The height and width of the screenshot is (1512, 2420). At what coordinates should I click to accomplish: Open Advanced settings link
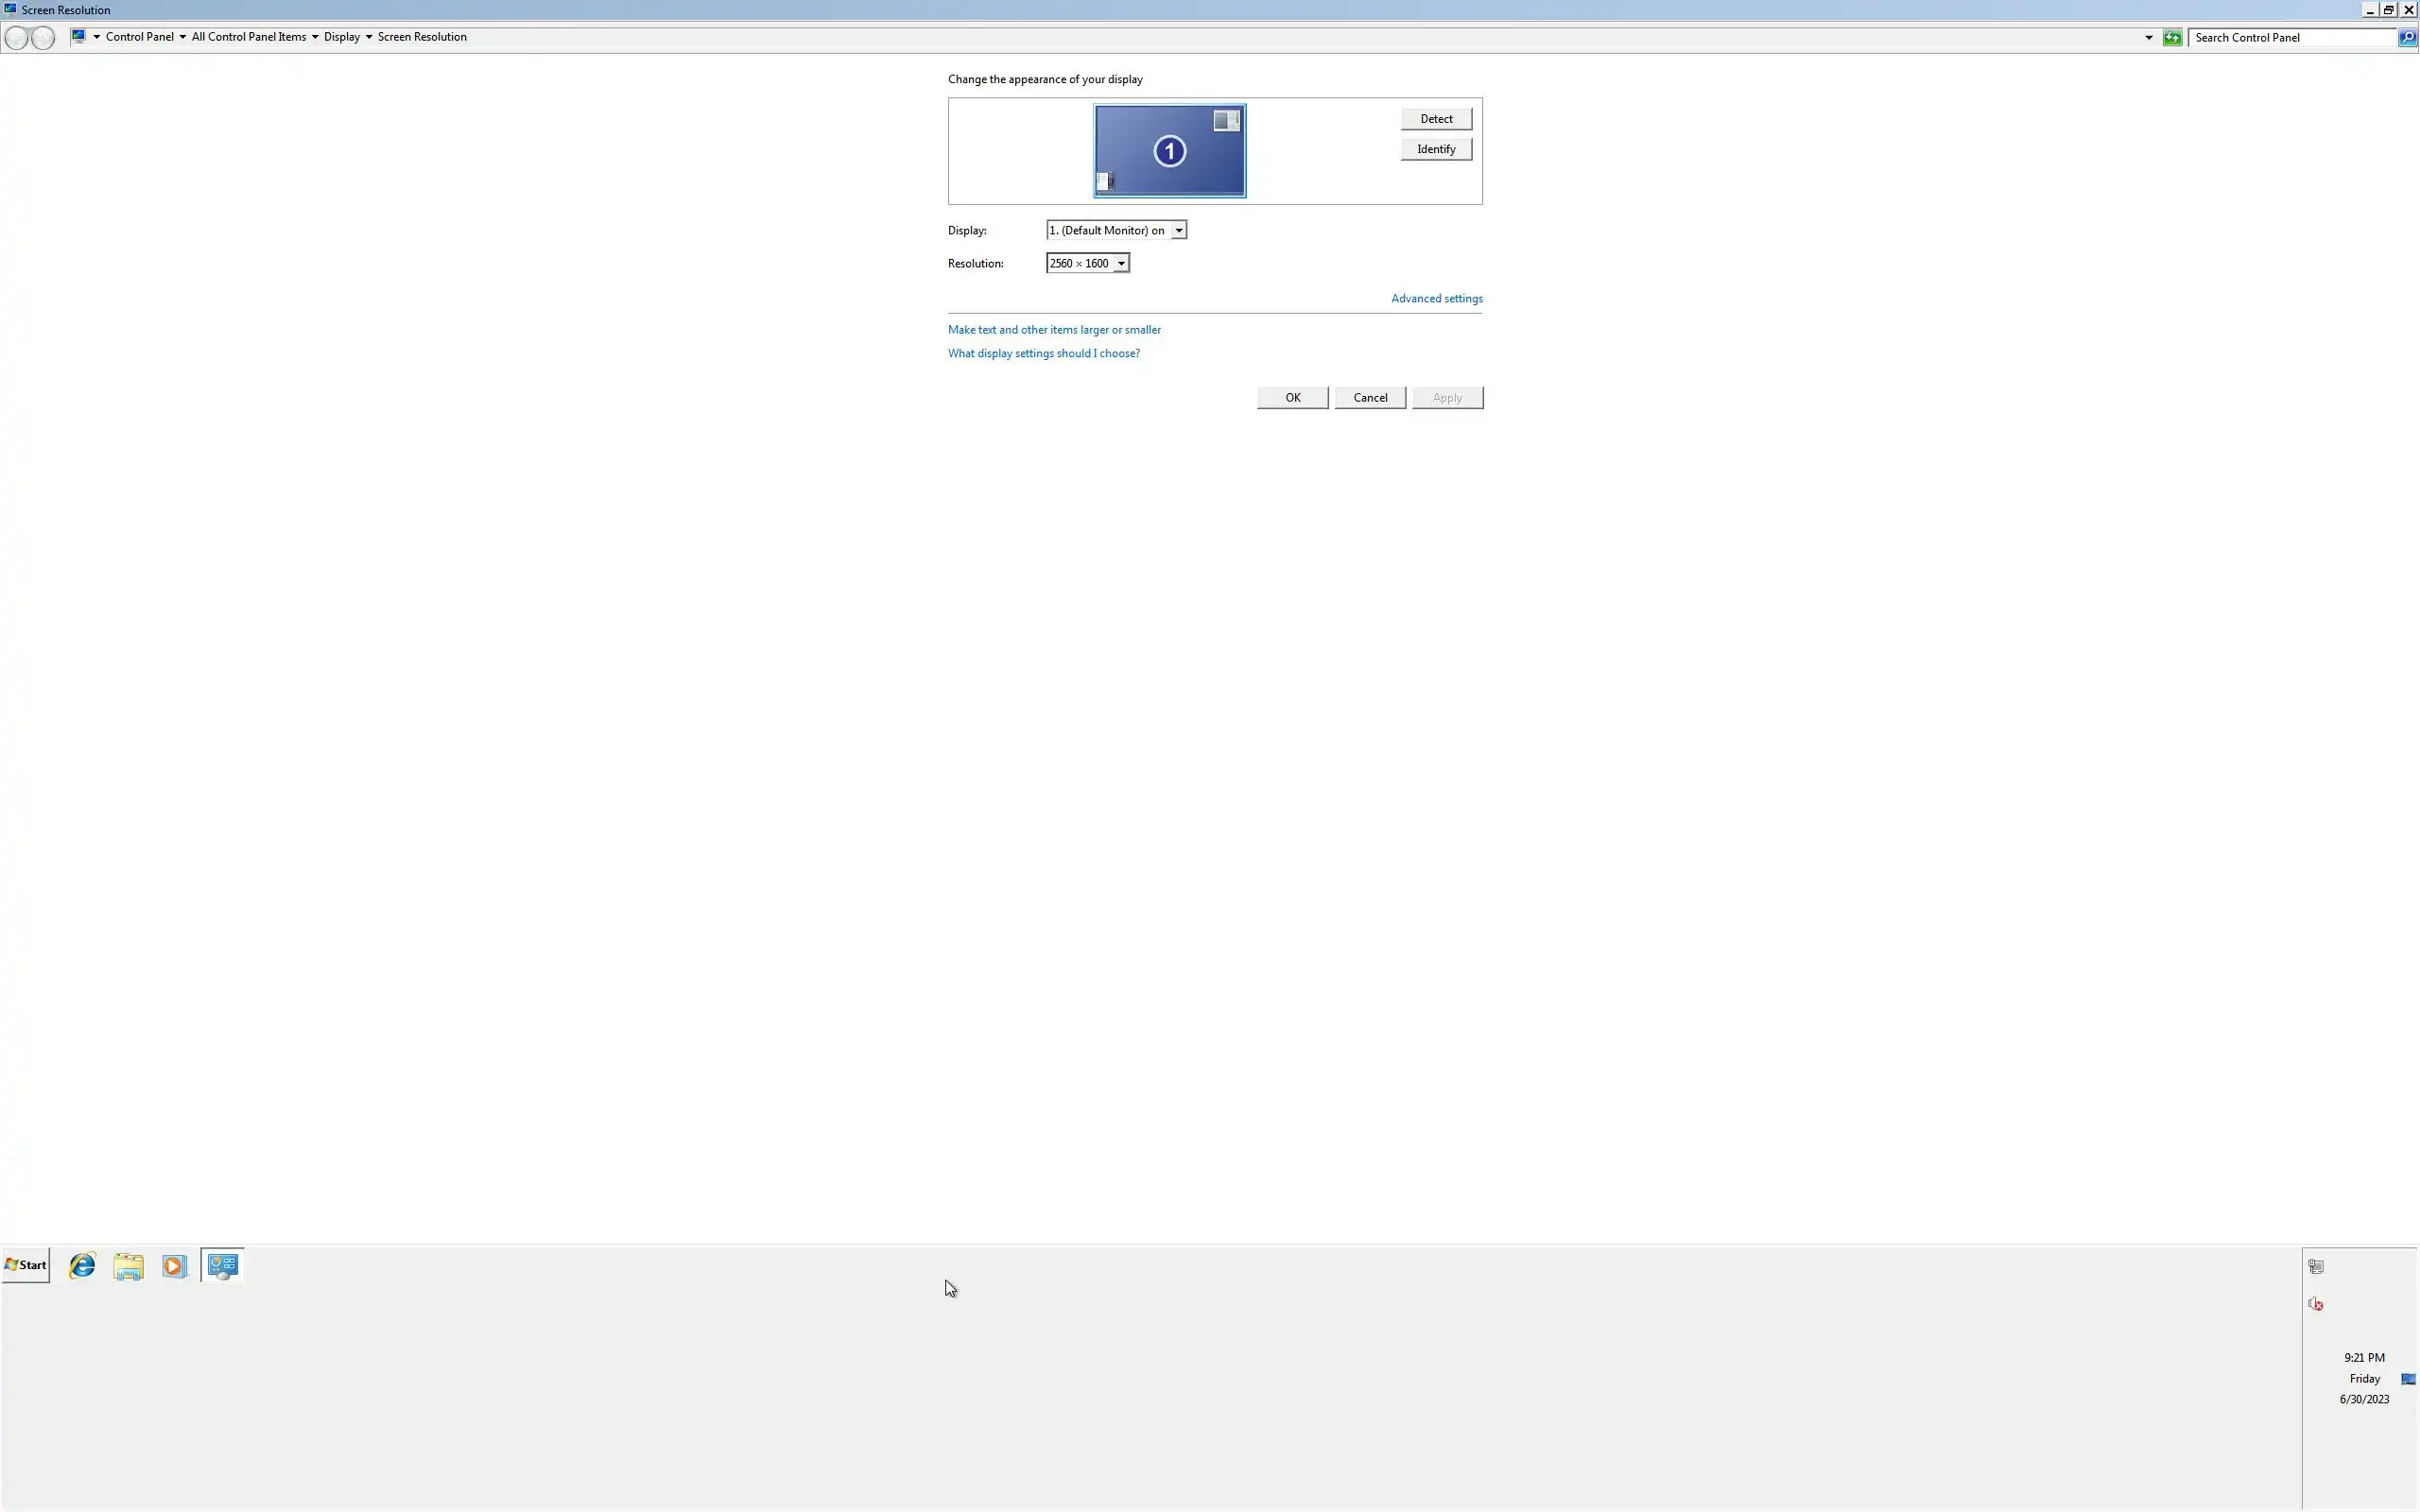coord(1436,298)
